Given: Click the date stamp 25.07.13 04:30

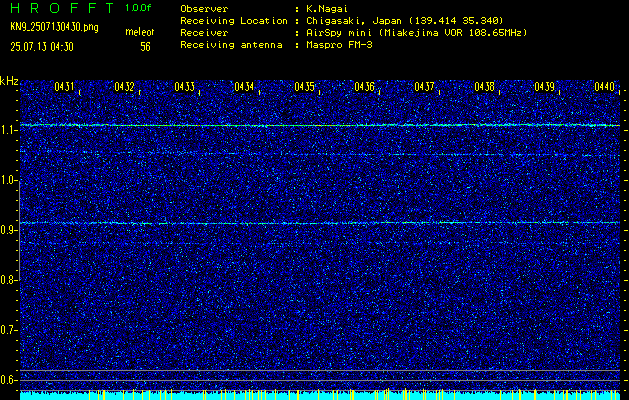Looking at the screenshot, I should [x=42, y=47].
